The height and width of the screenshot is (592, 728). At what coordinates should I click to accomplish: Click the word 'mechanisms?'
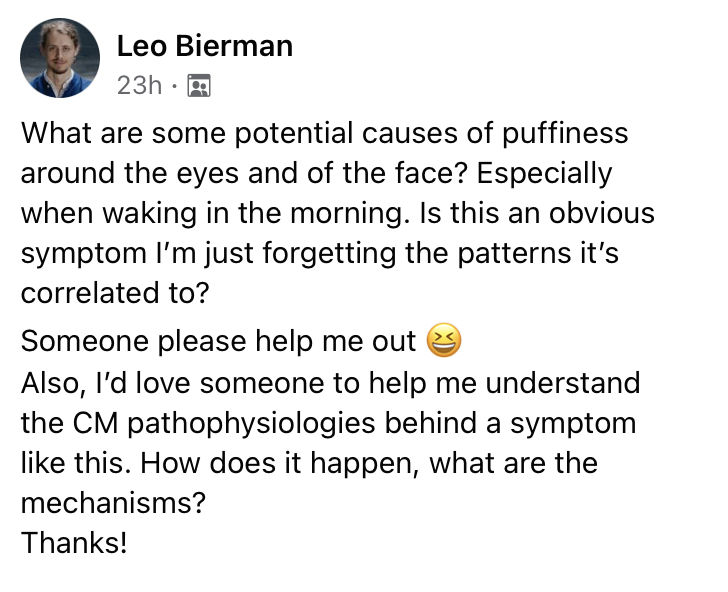pos(113,503)
